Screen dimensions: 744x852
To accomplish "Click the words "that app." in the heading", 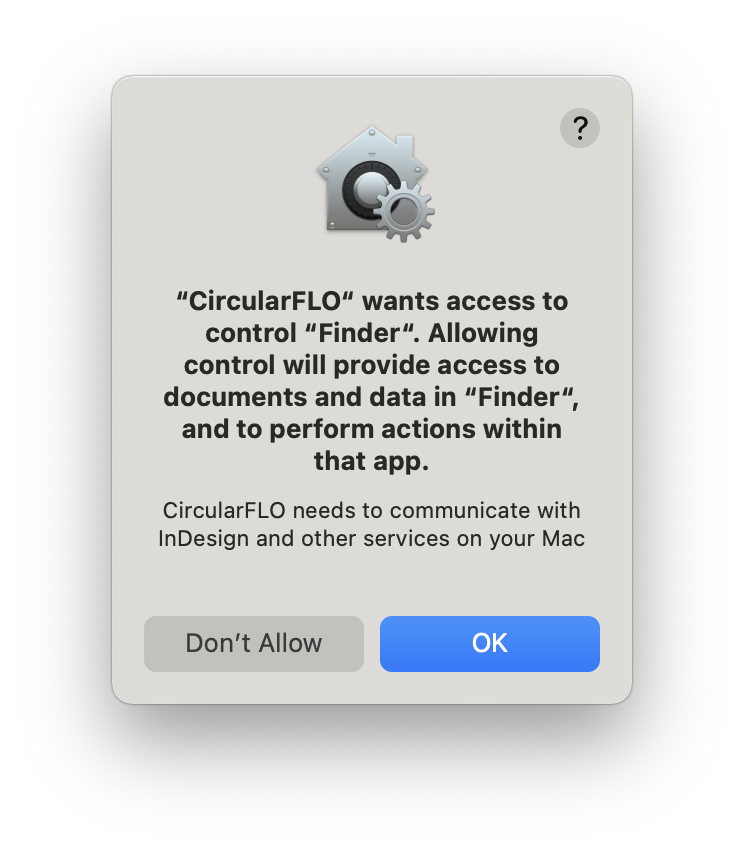I will (x=372, y=461).
